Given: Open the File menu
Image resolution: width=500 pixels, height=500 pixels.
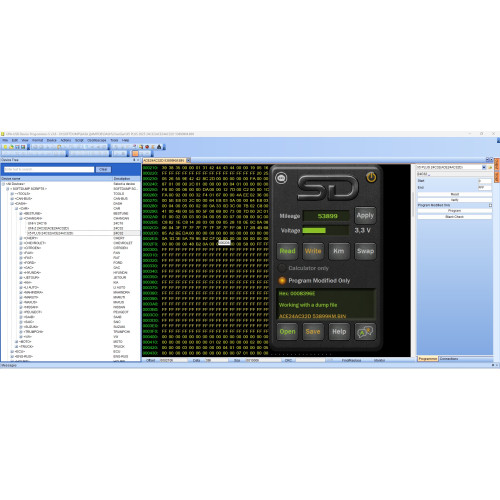Looking at the screenshot, I should coord(5,140).
